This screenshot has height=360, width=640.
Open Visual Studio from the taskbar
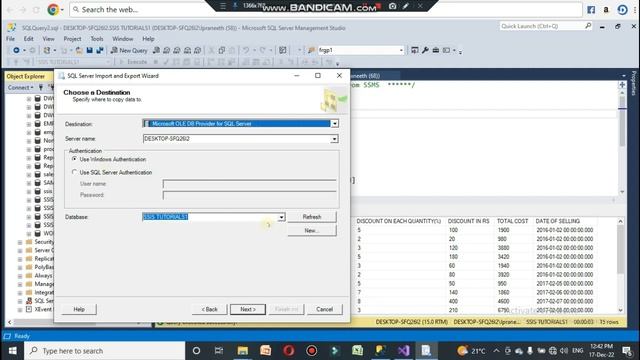pos(403,351)
